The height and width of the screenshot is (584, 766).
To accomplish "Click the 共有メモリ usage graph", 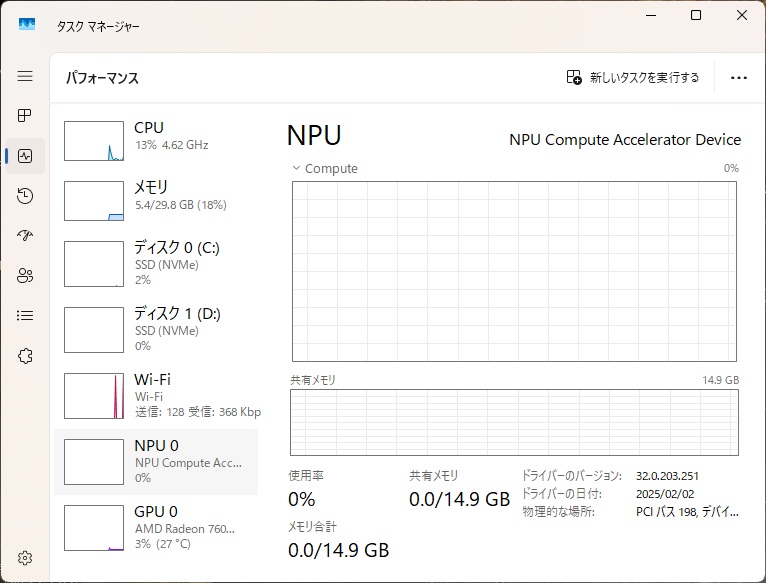I will [x=514, y=423].
